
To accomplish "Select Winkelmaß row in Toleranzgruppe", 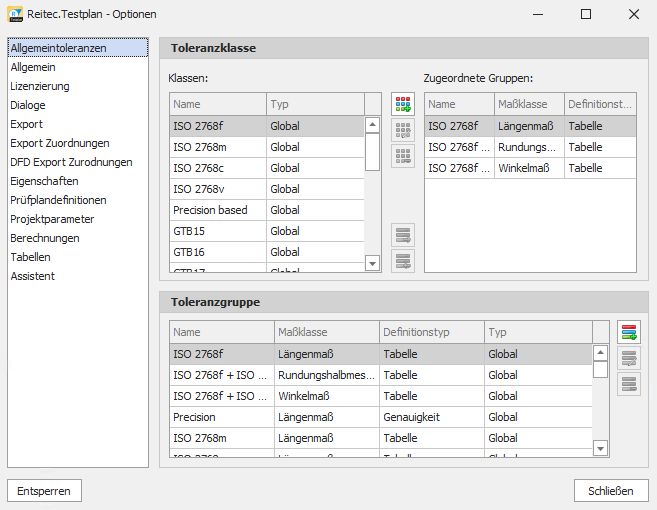I will [x=381, y=396].
